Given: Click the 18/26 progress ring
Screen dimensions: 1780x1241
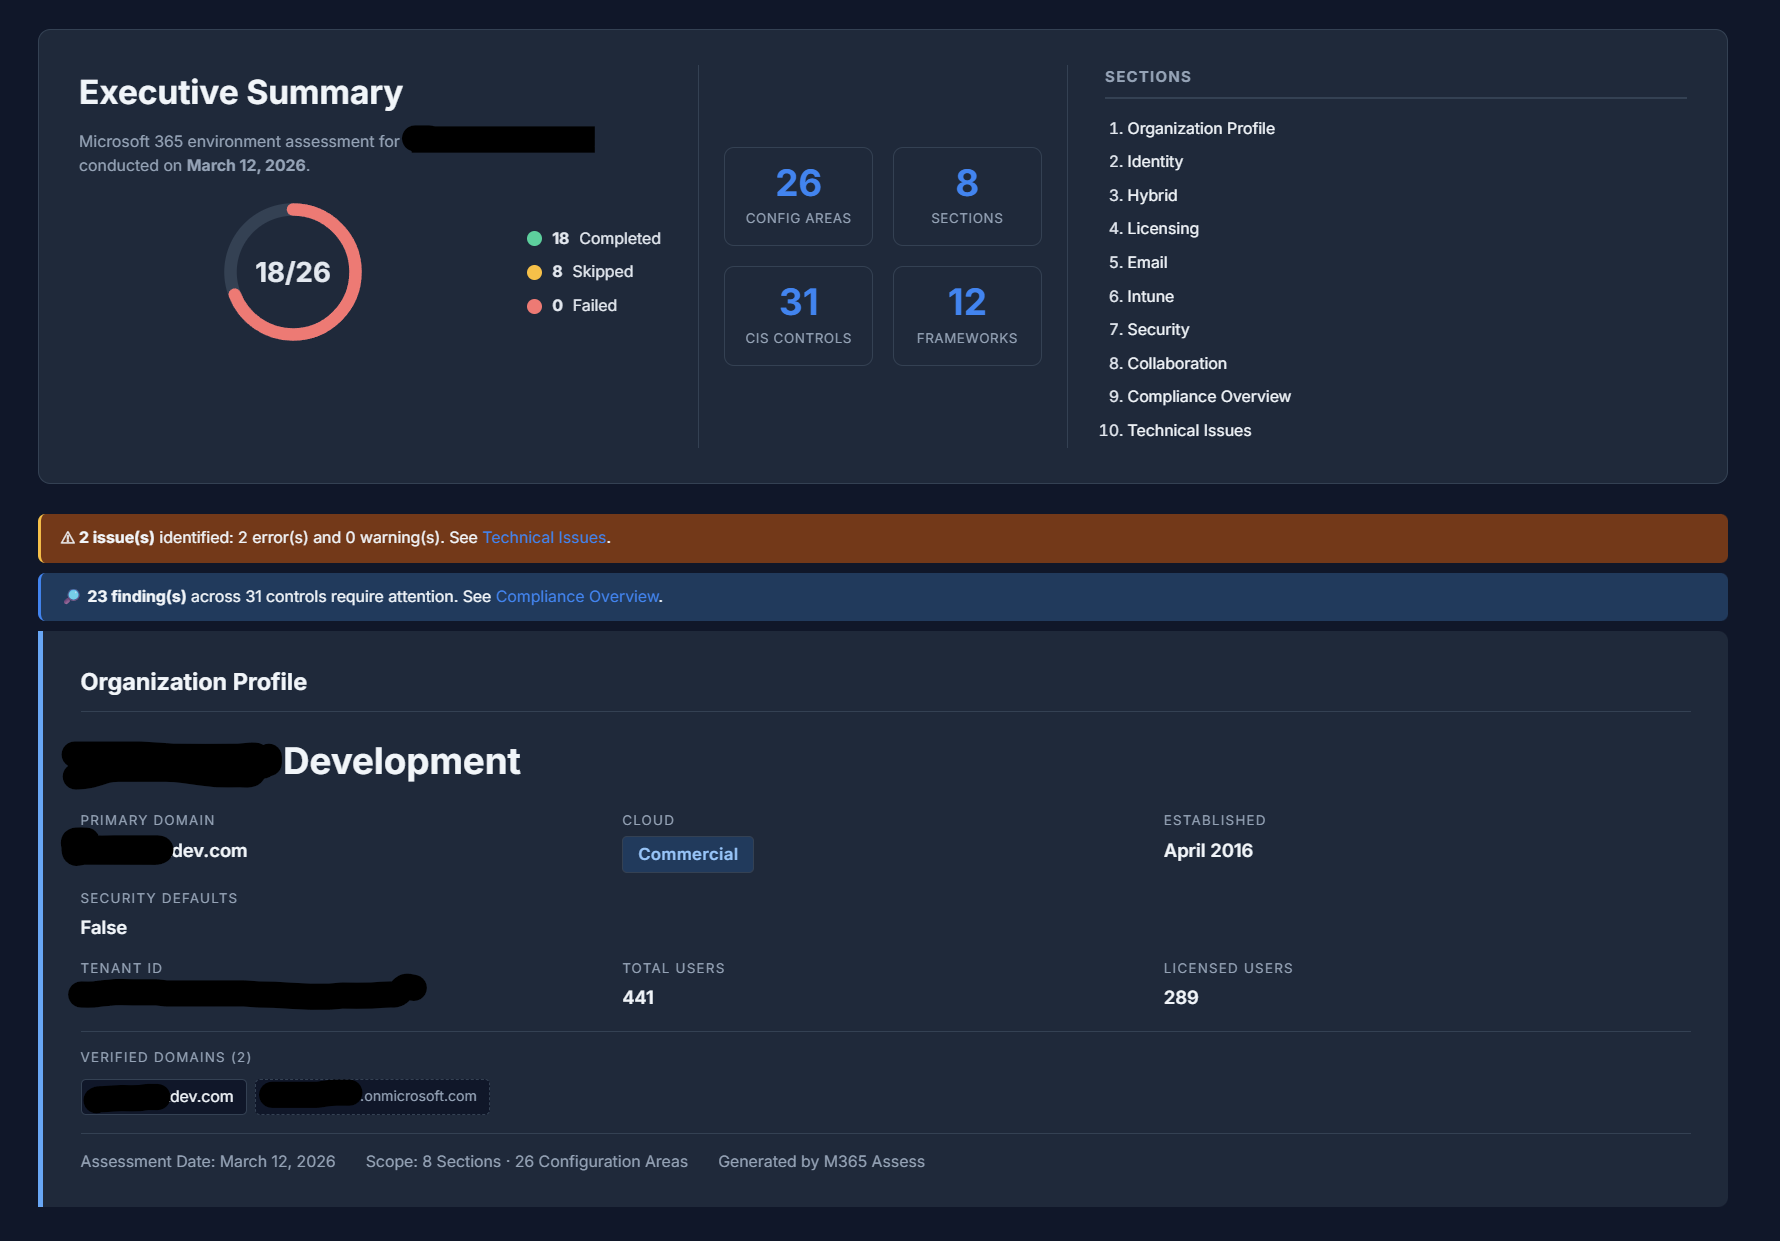Looking at the screenshot, I should [x=292, y=271].
